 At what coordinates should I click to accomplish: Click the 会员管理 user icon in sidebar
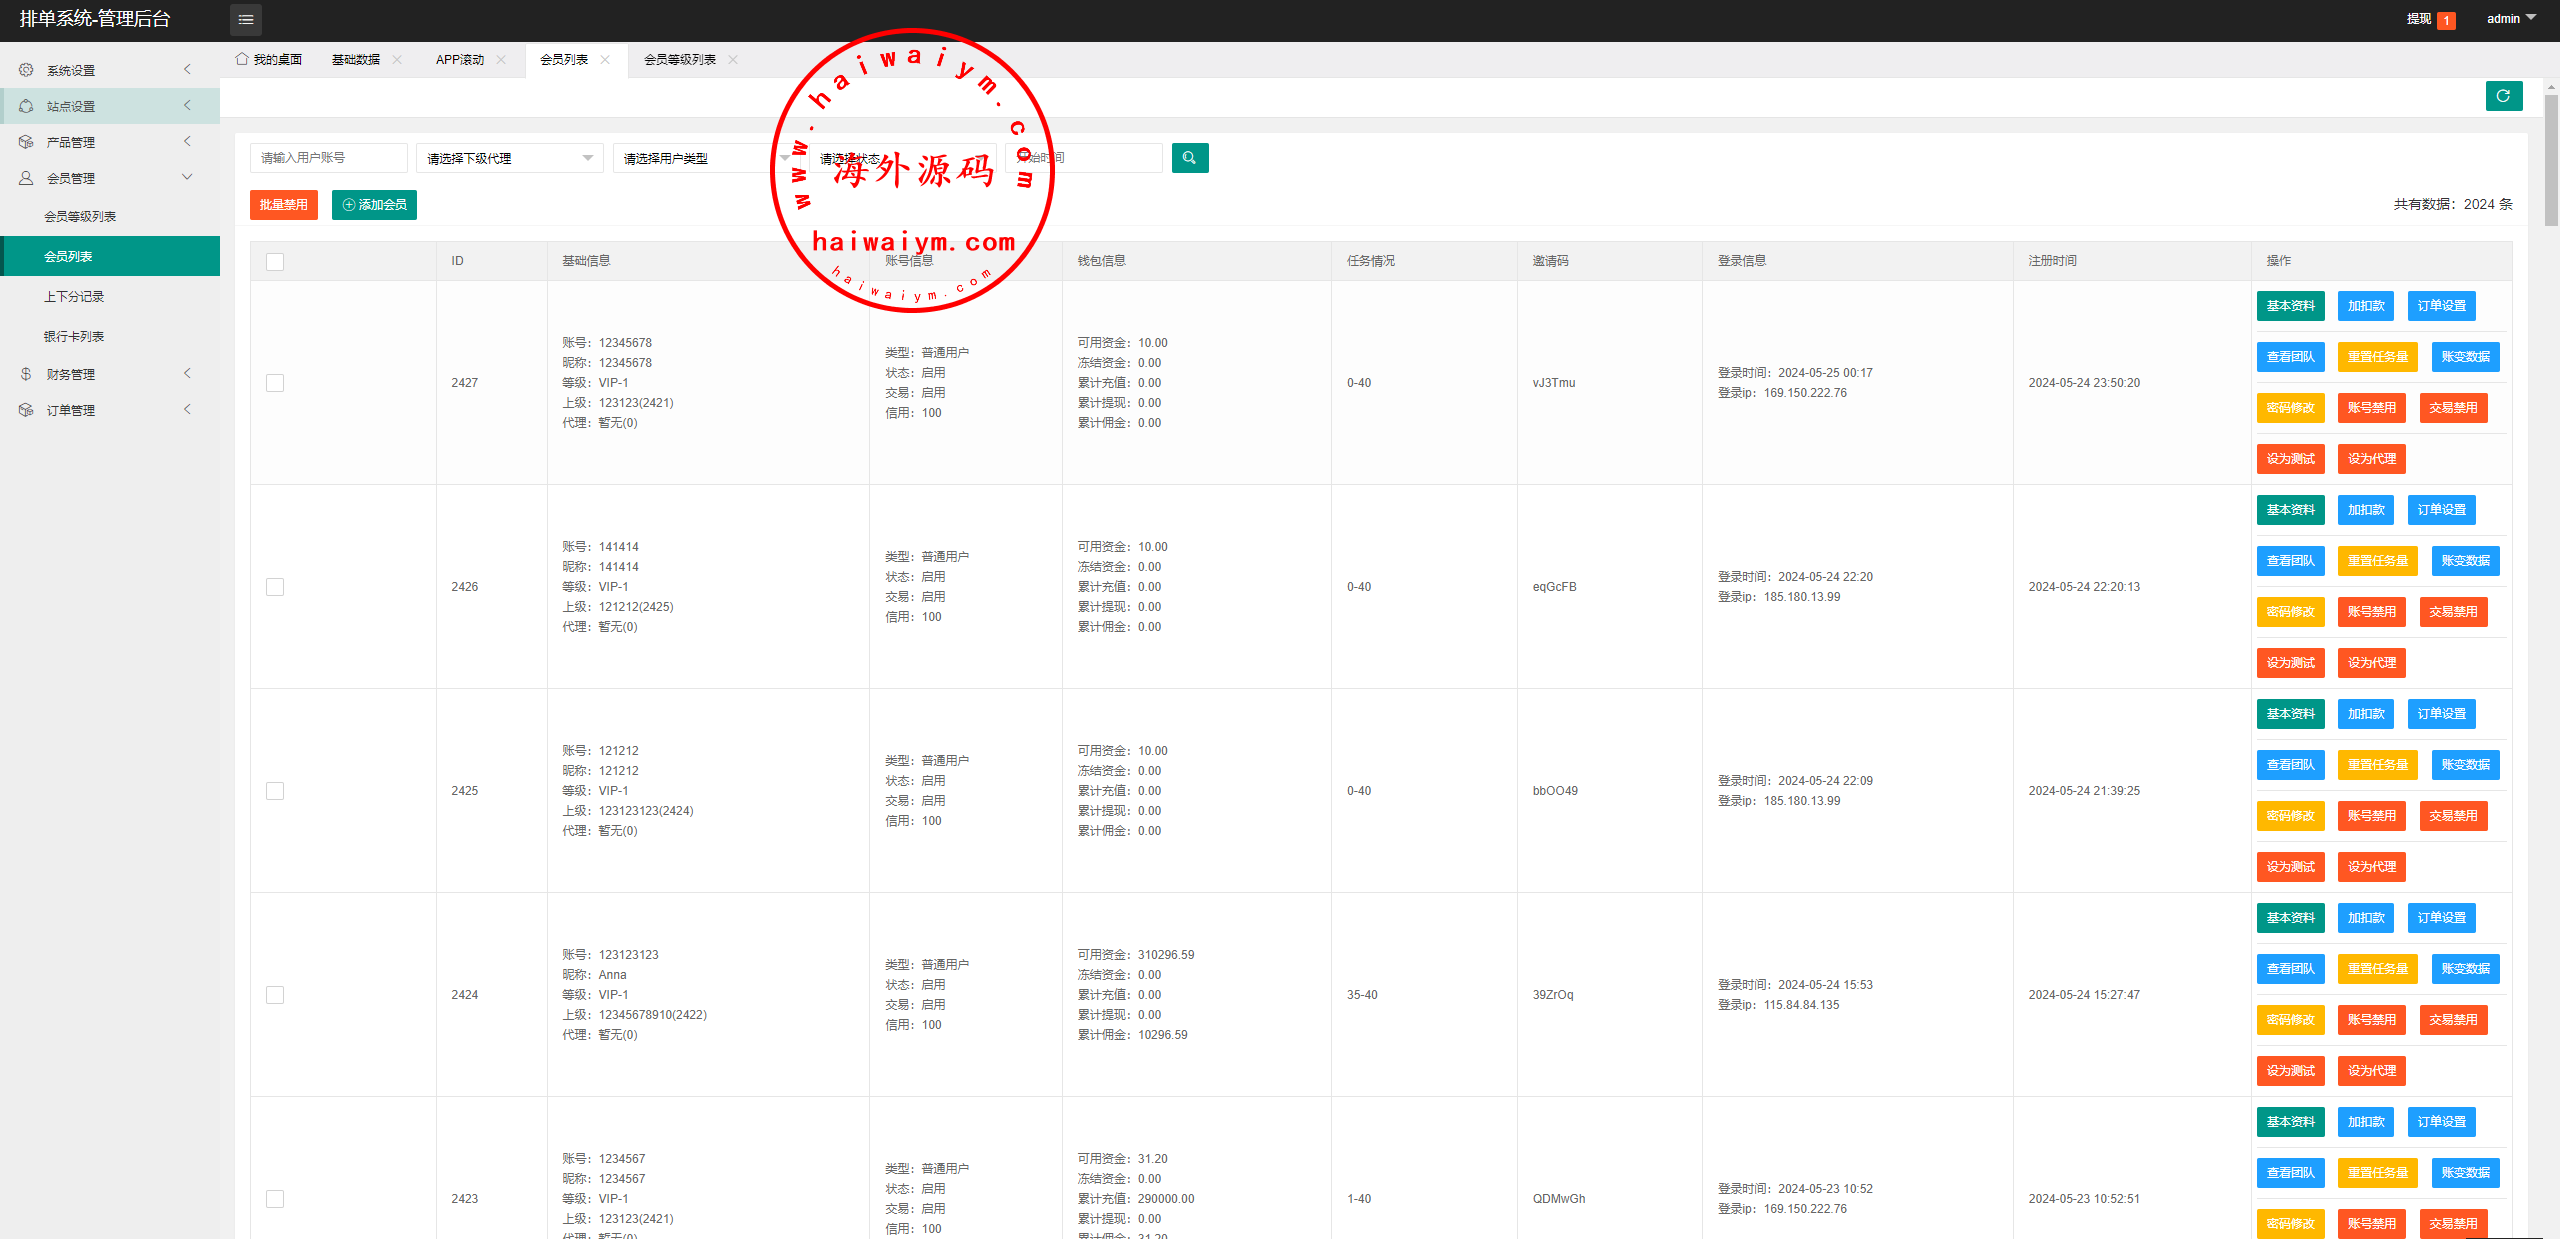pyautogui.click(x=26, y=178)
